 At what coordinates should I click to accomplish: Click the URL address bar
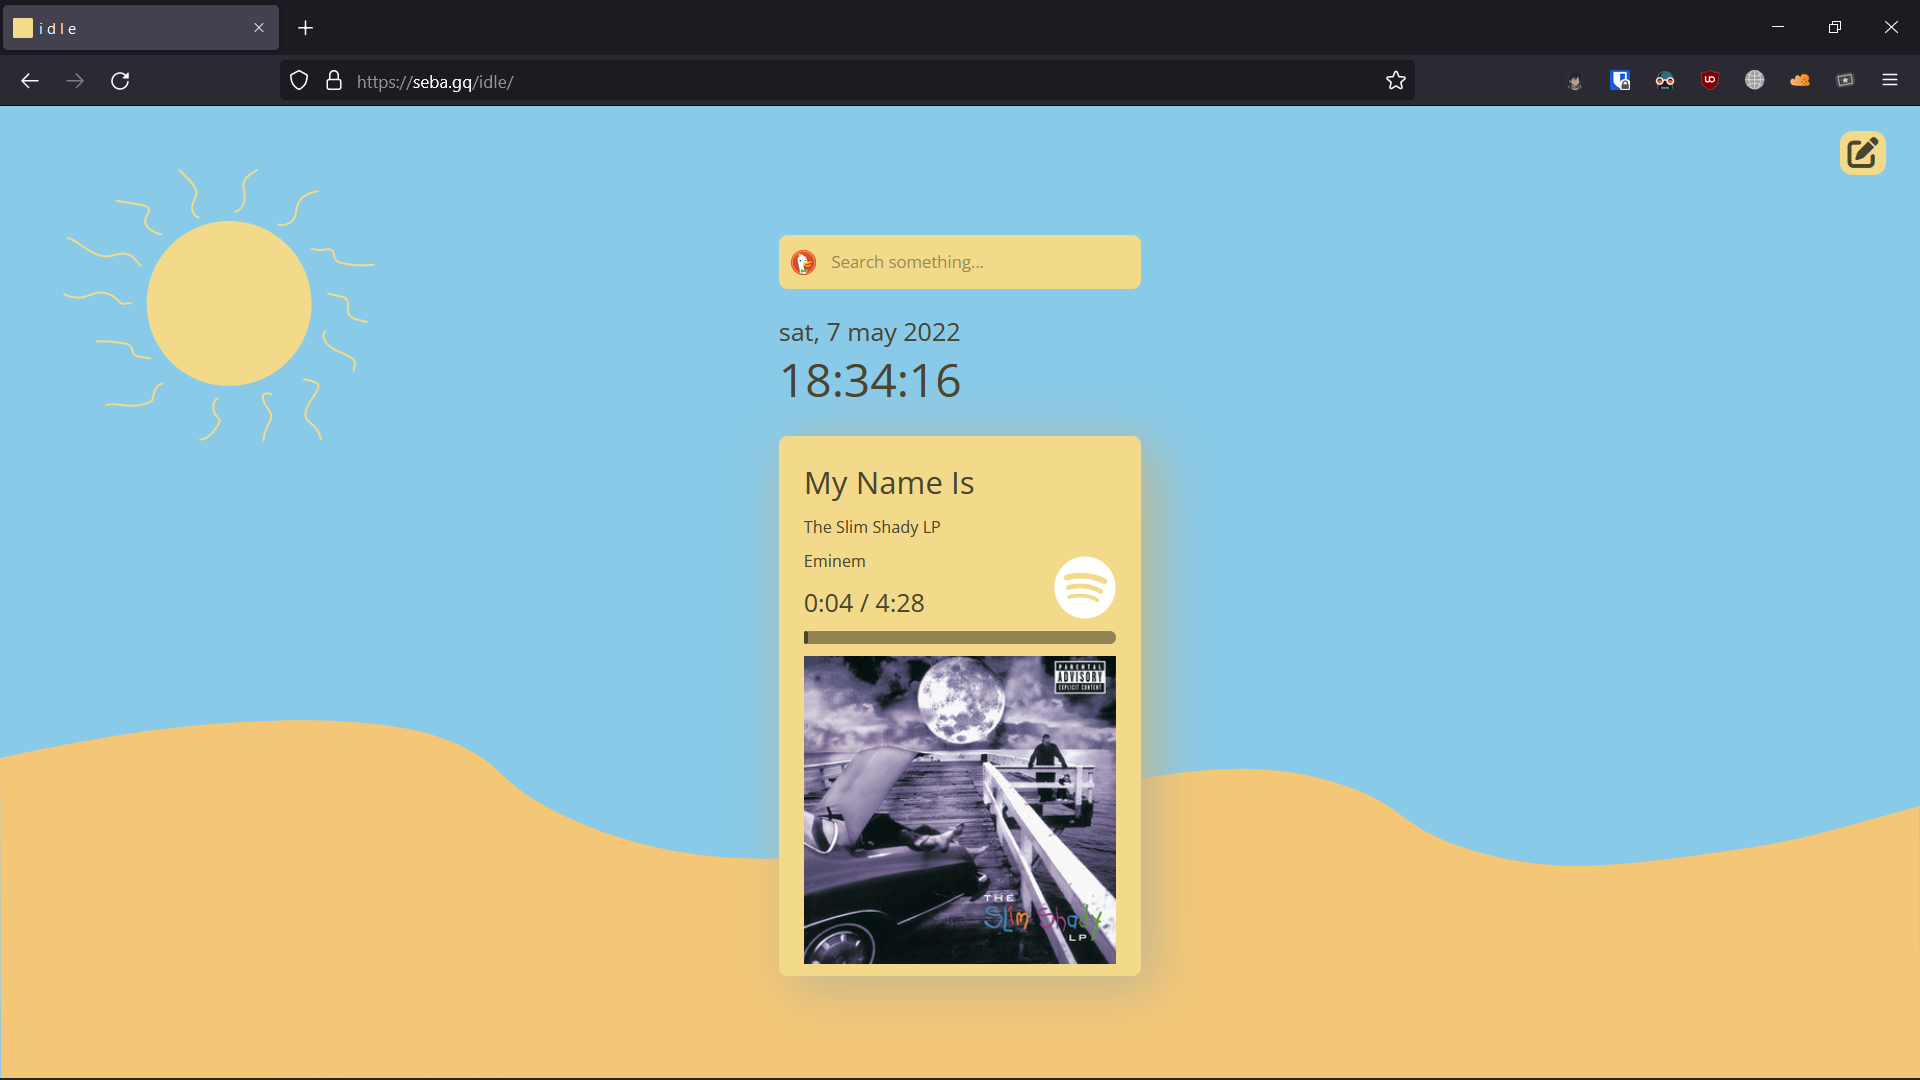(850, 81)
